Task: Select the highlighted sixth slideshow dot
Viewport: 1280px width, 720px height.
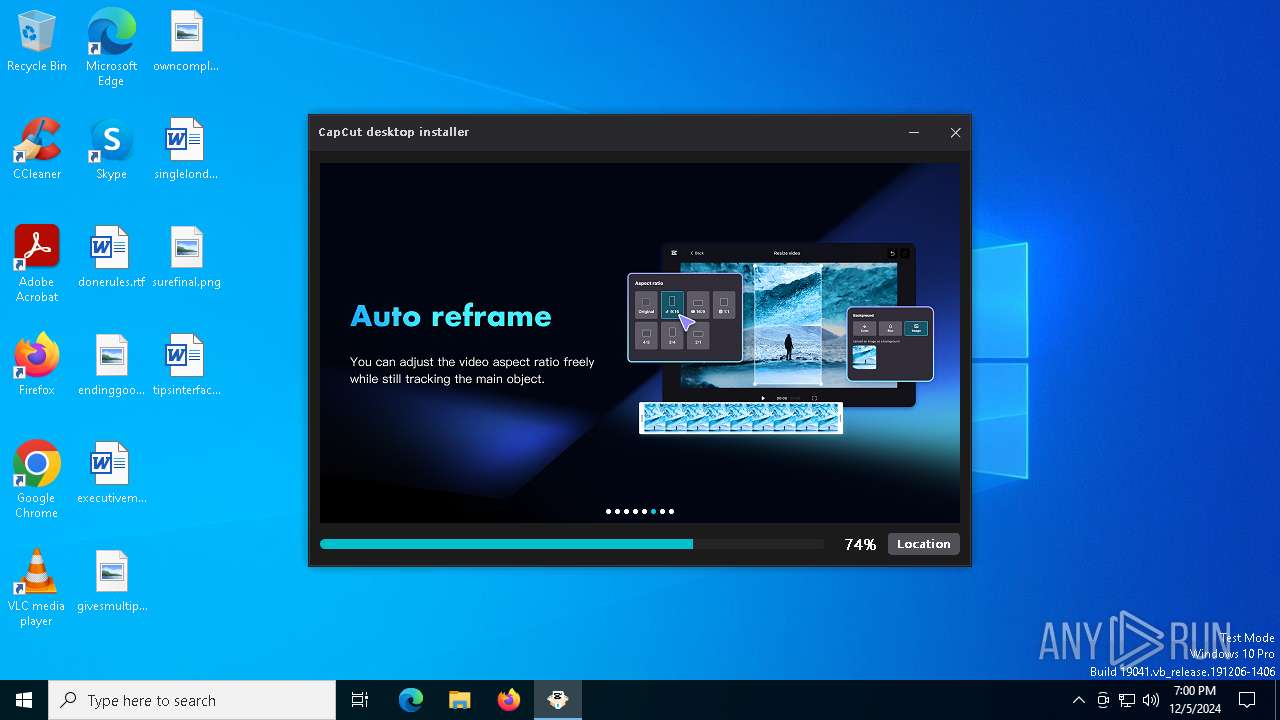Action: [653, 511]
